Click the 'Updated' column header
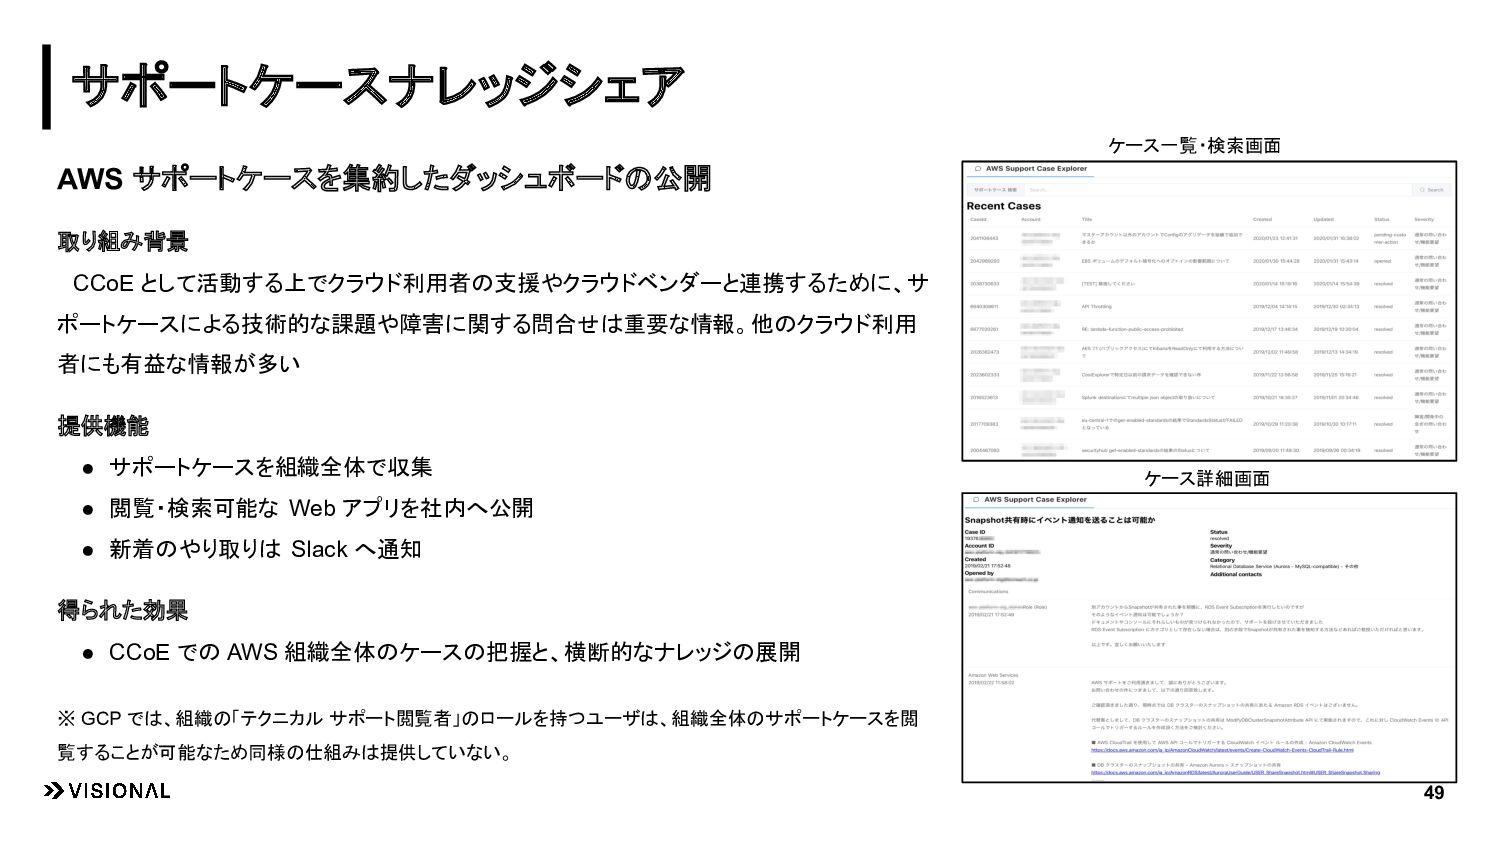The height and width of the screenshot is (844, 1500). pyautogui.click(x=1323, y=219)
